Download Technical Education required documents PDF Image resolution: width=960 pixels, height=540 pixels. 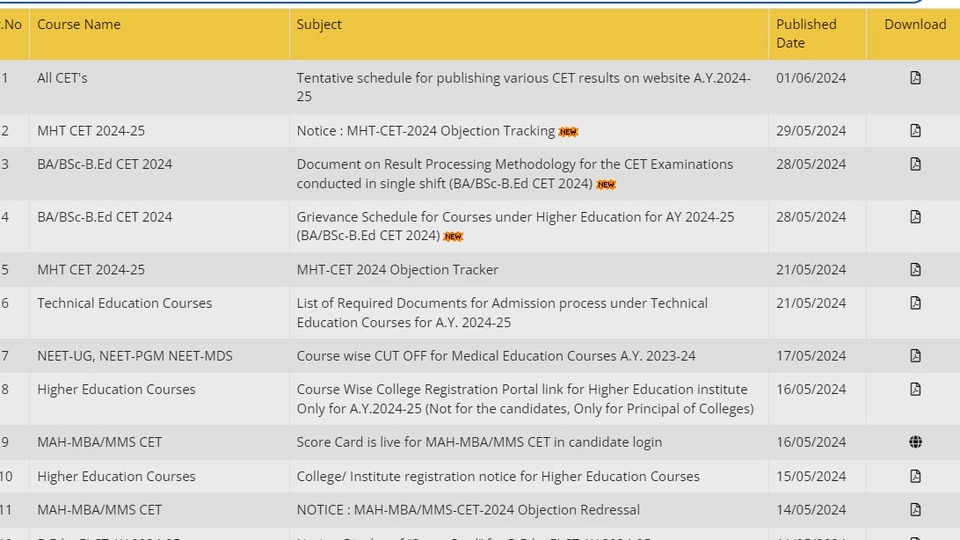click(915, 303)
